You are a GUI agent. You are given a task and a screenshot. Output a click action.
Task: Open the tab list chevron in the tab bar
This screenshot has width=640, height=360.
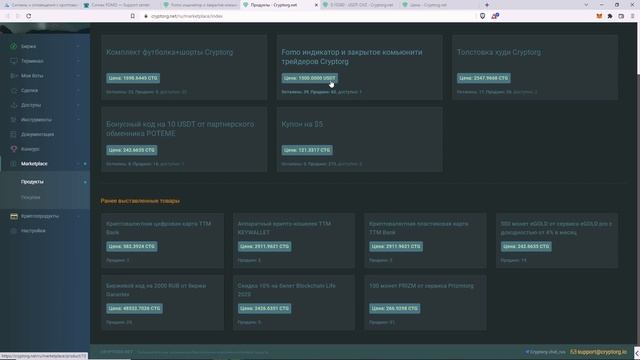[586, 5]
